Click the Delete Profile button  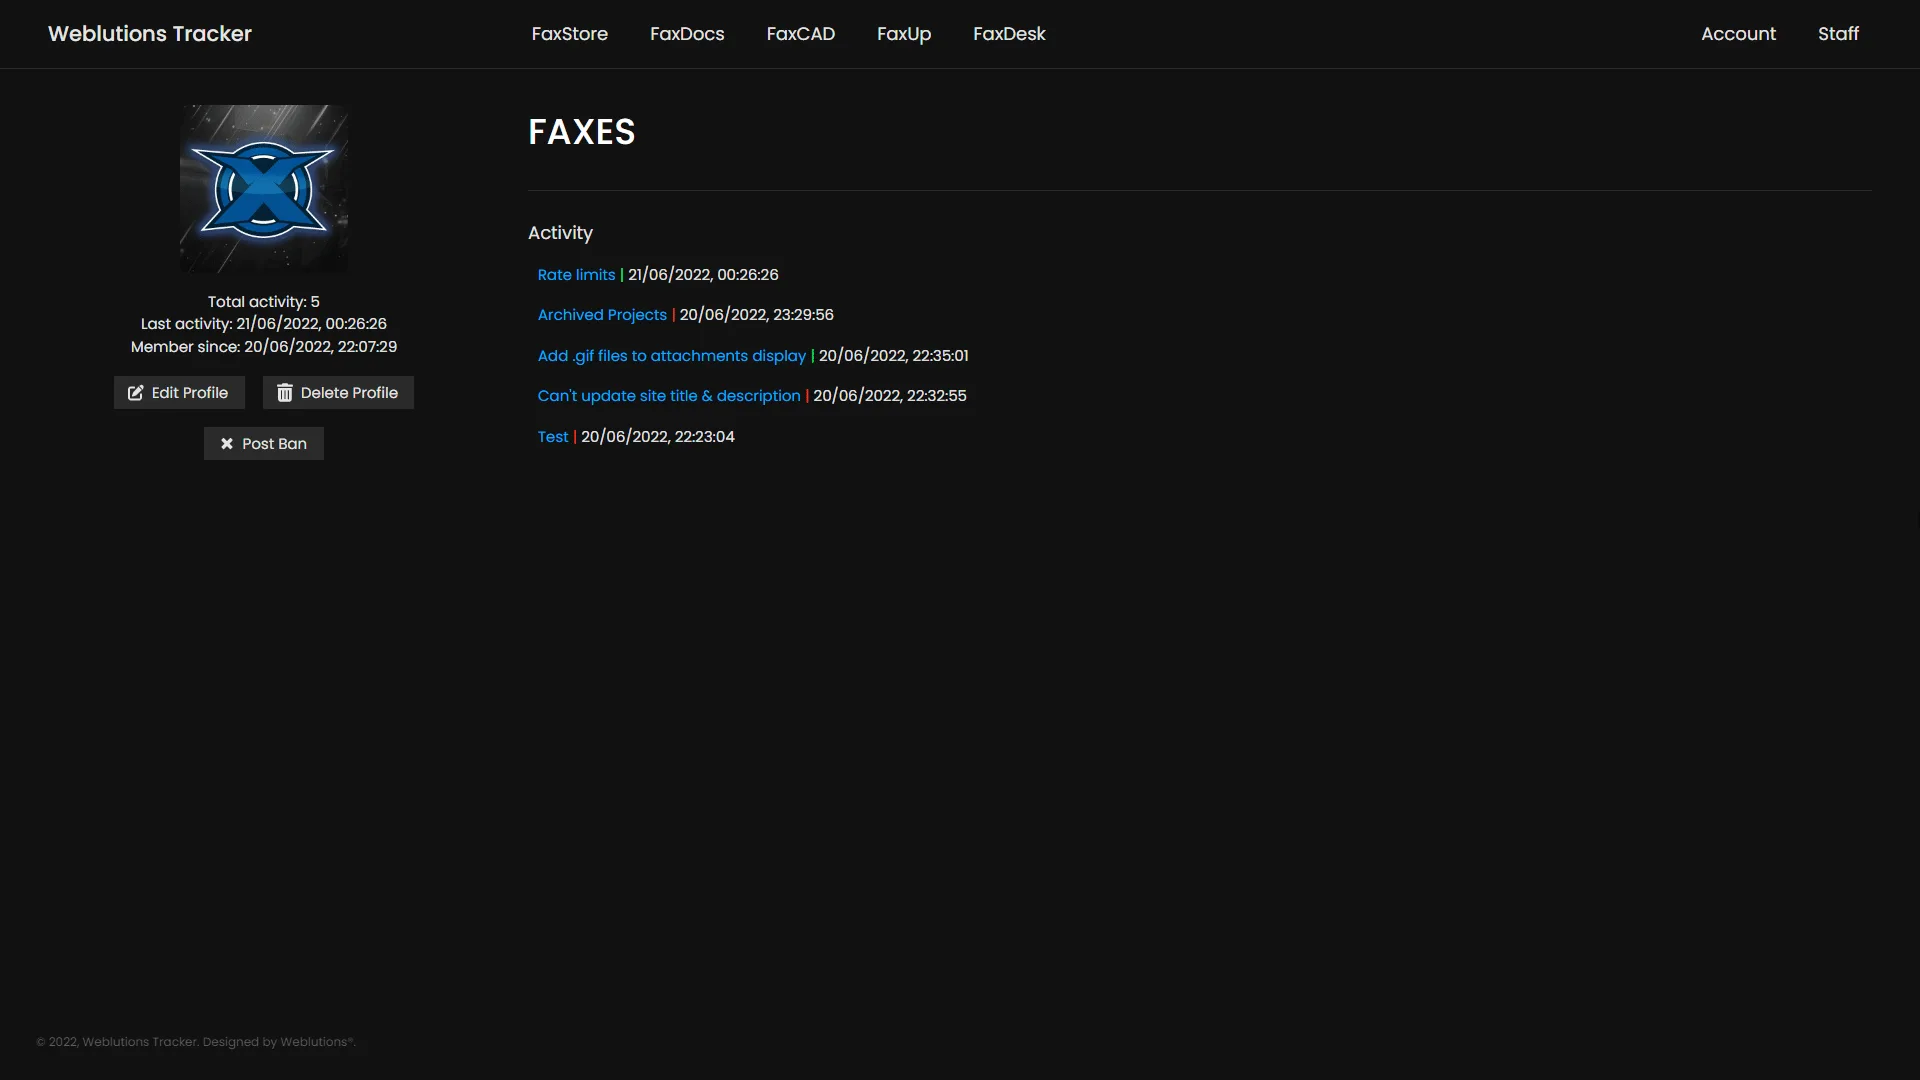point(338,392)
